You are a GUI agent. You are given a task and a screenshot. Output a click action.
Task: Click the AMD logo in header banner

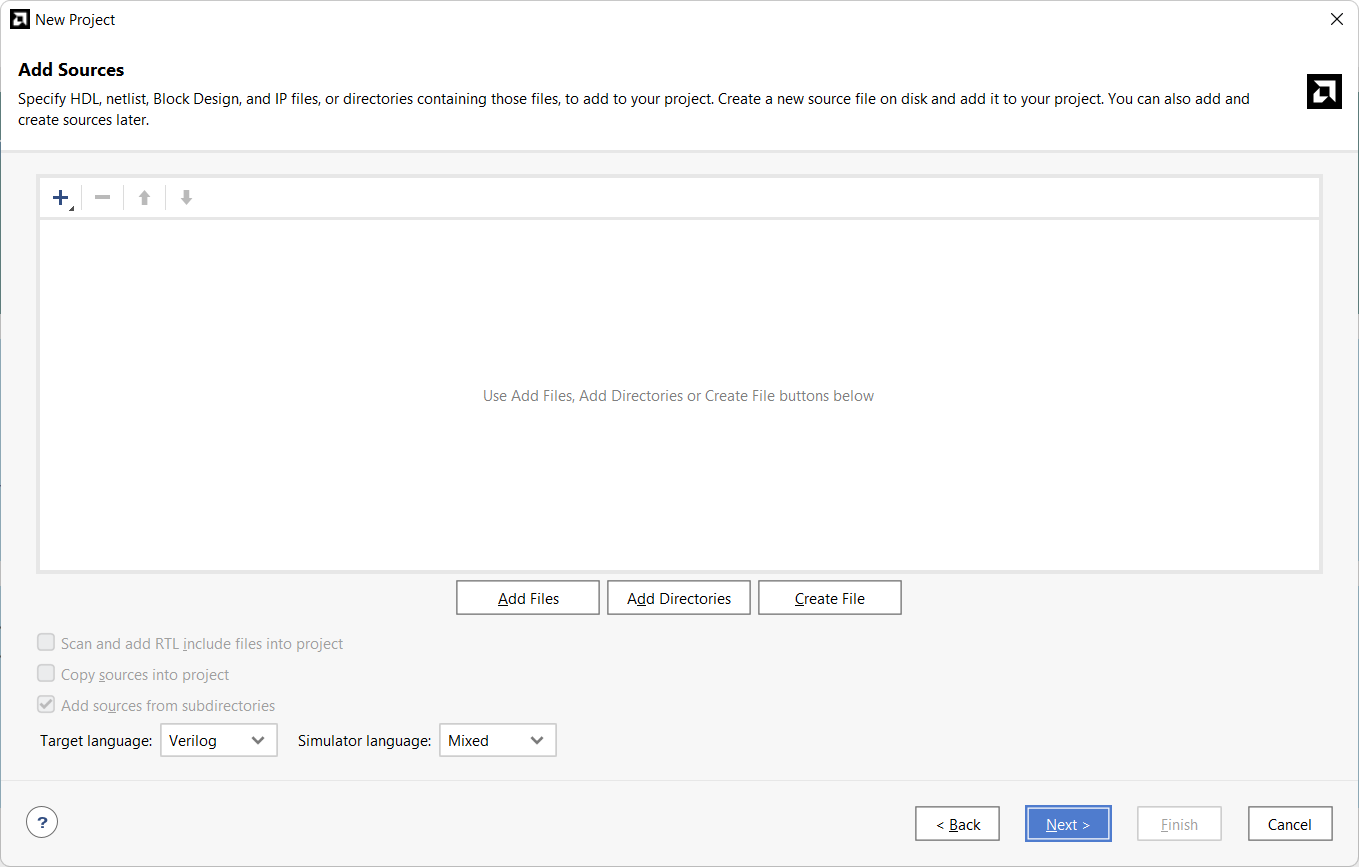(1324, 92)
